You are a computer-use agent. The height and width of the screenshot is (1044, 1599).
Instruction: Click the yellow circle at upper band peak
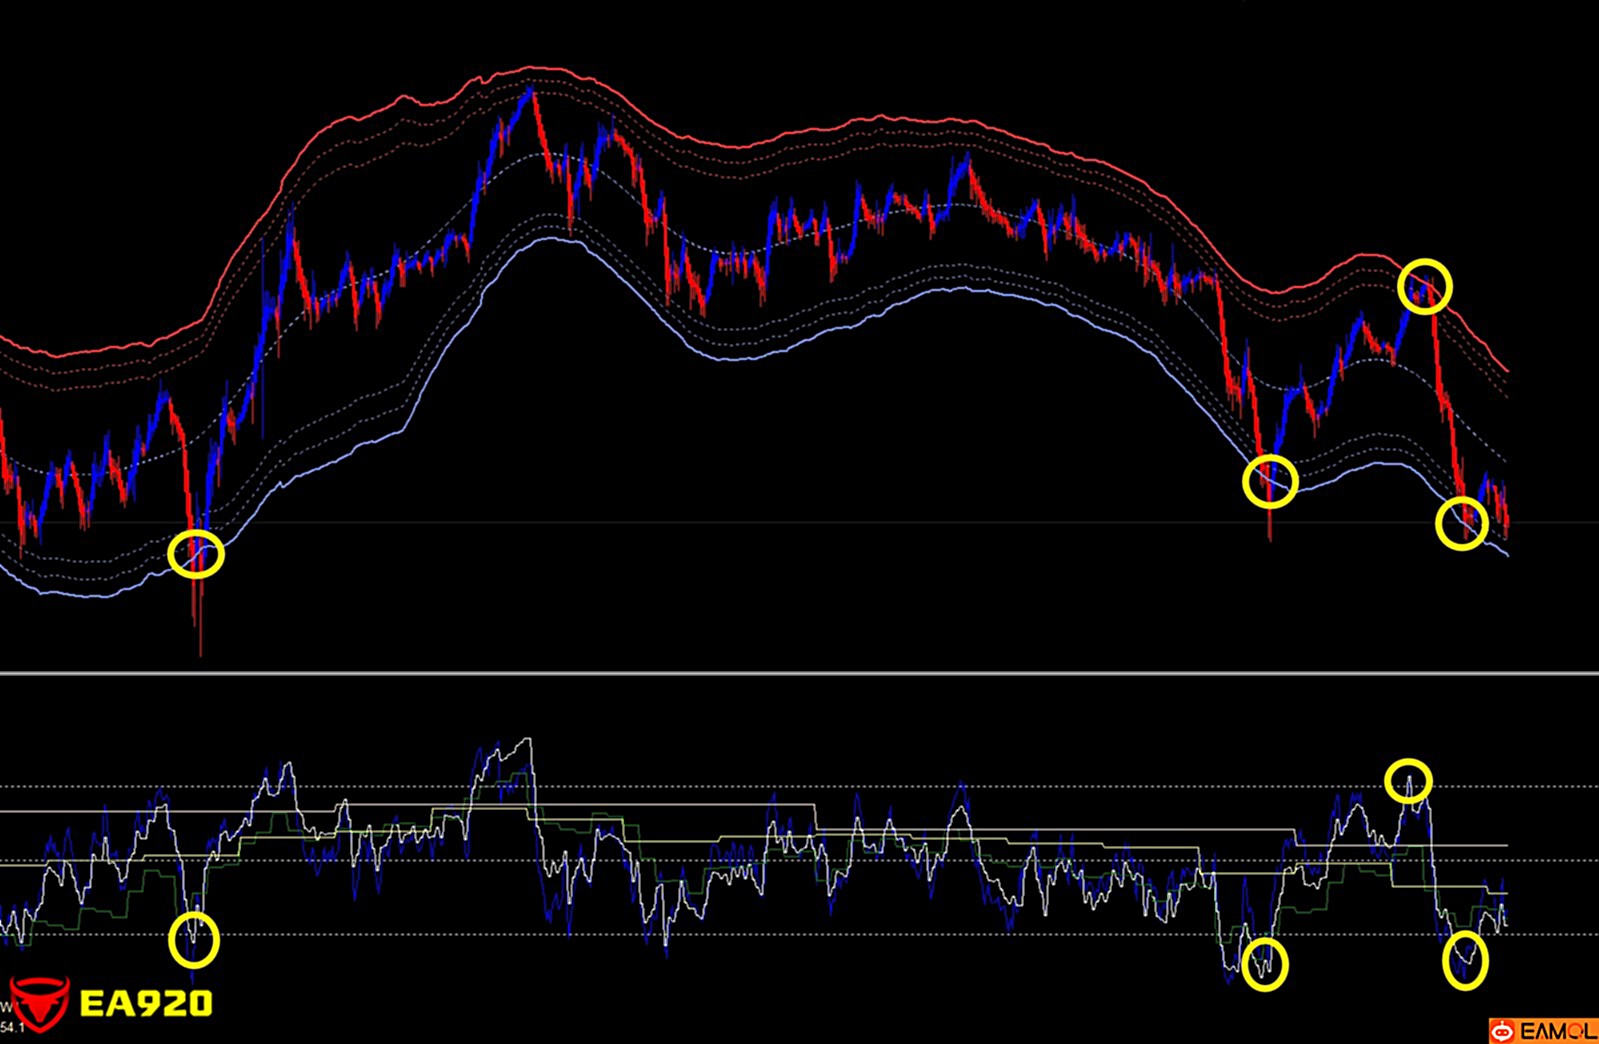point(1424,286)
